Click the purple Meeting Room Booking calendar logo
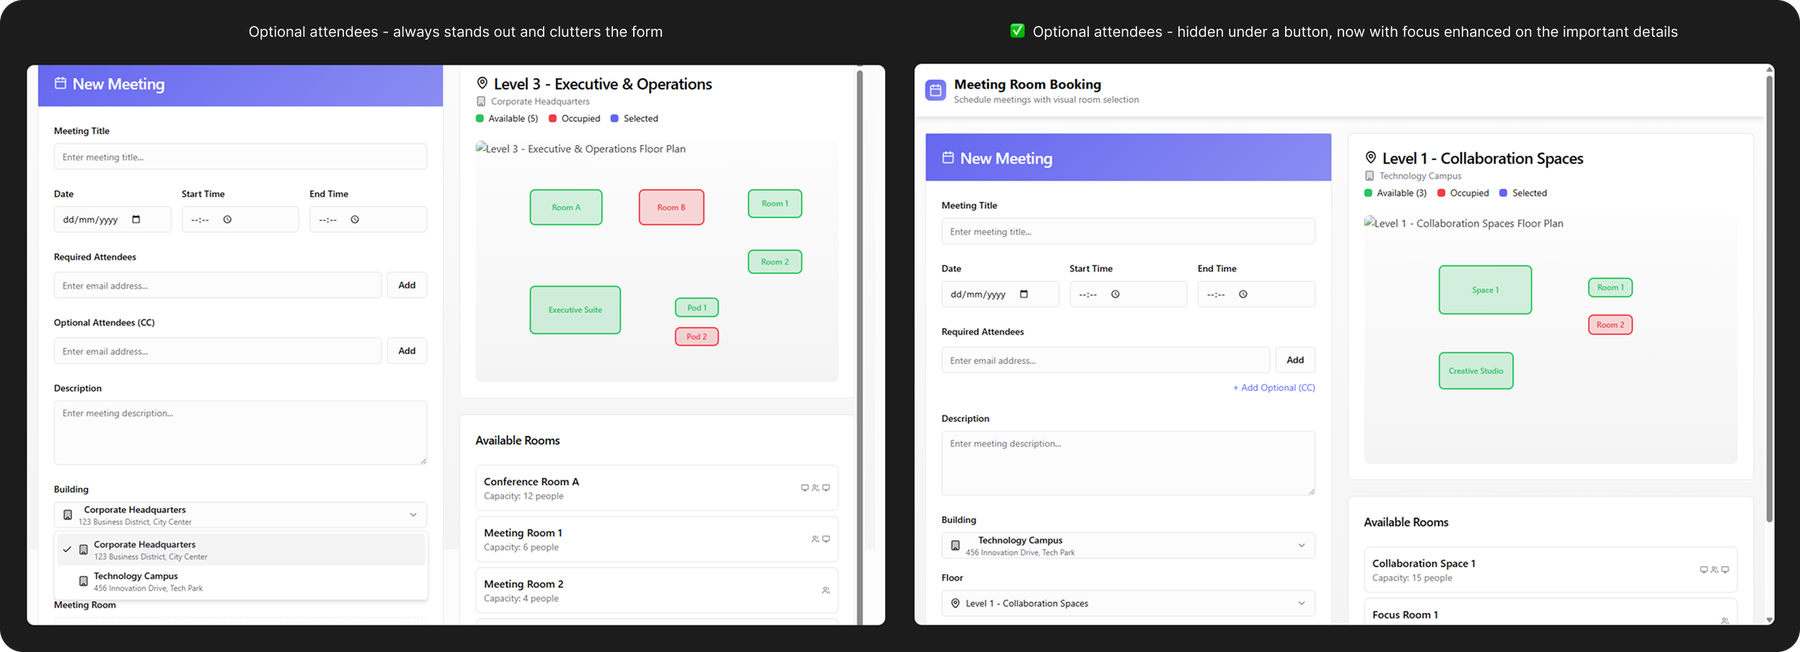Image resolution: width=1800 pixels, height=652 pixels. (935, 90)
